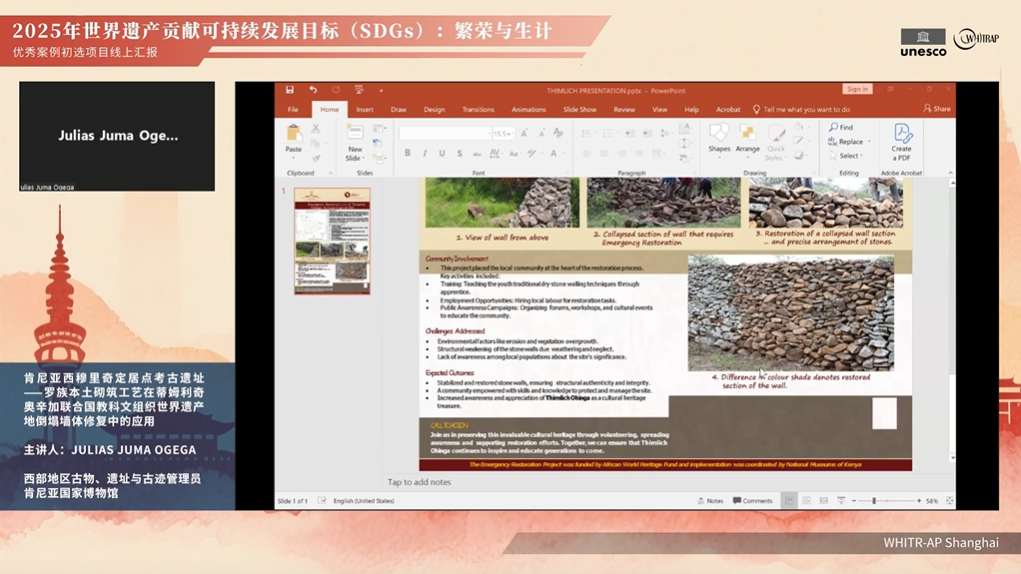1021x574 pixels.
Task: Click the Sign in button
Action: coord(857,90)
